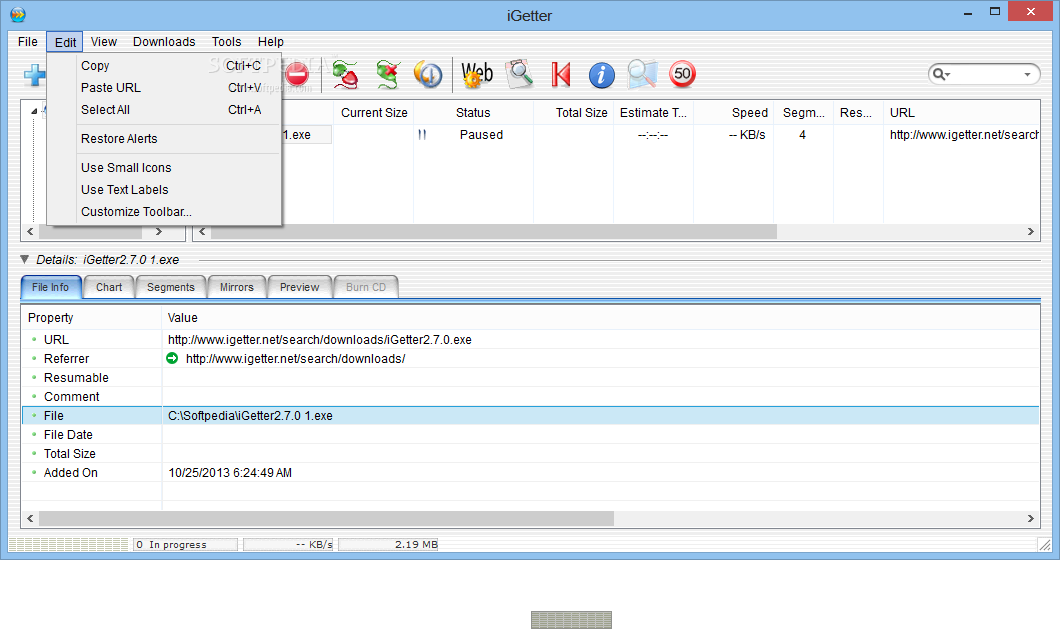Choose Use Small Icons entry

click(164, 168)
